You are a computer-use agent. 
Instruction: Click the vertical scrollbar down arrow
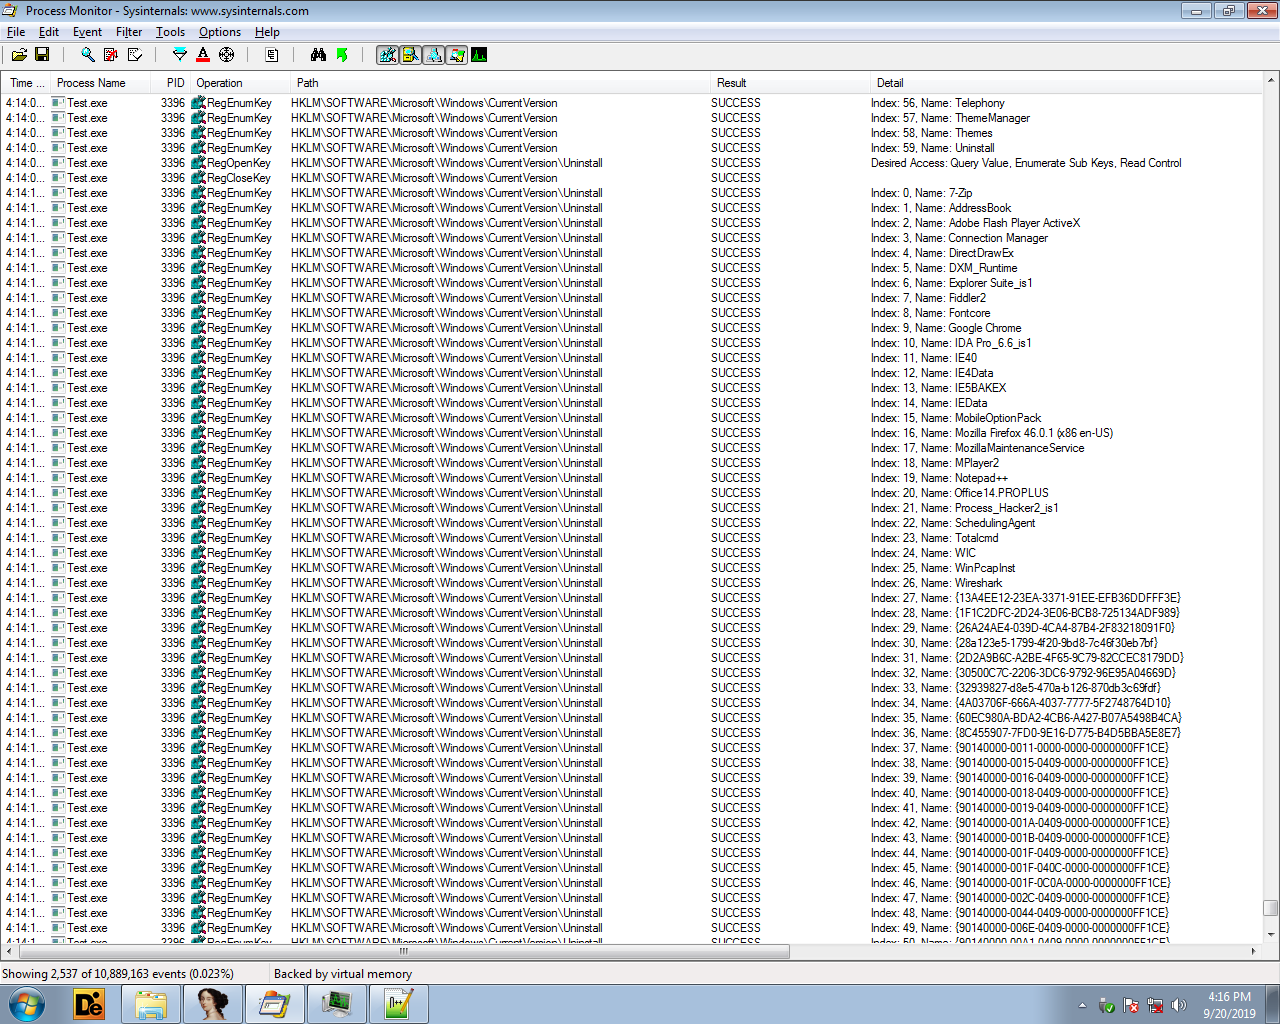(1271, 935)
